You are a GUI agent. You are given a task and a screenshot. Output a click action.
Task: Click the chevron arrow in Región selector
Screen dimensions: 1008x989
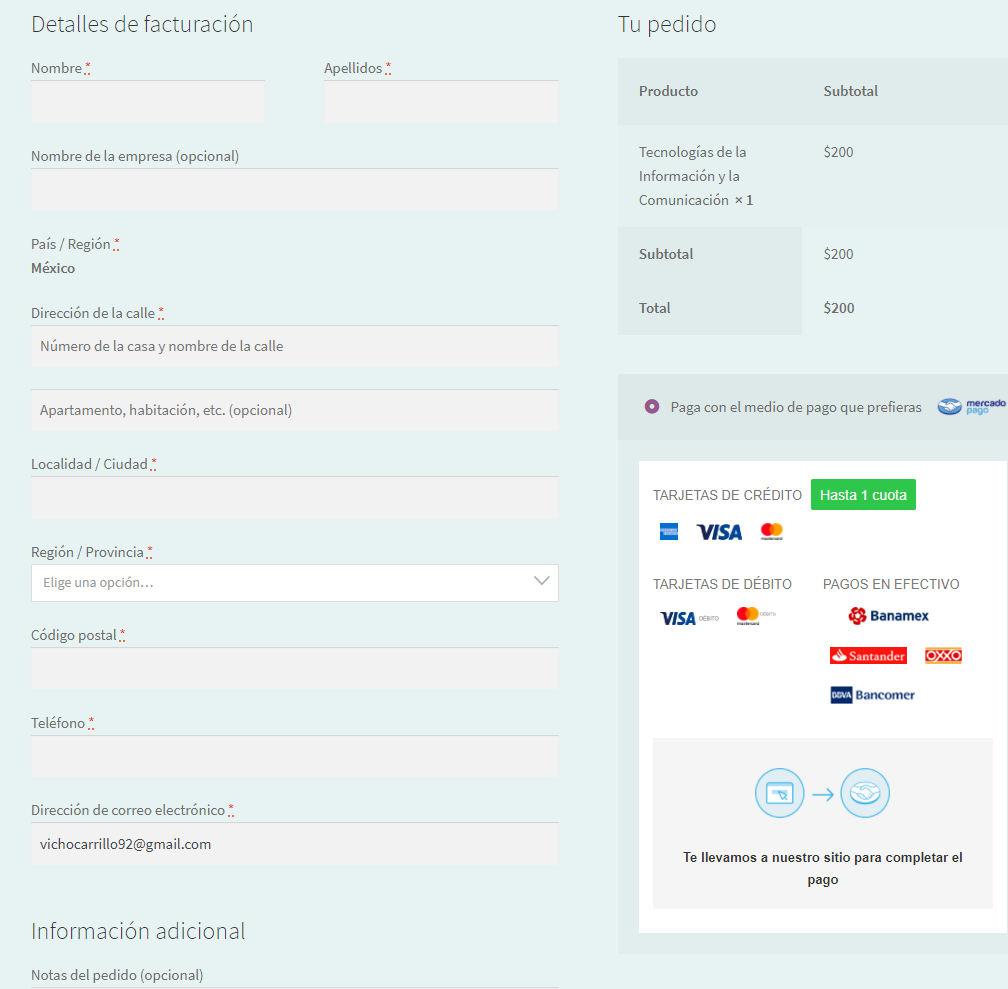pyautogui.click(x=542, y=582)
